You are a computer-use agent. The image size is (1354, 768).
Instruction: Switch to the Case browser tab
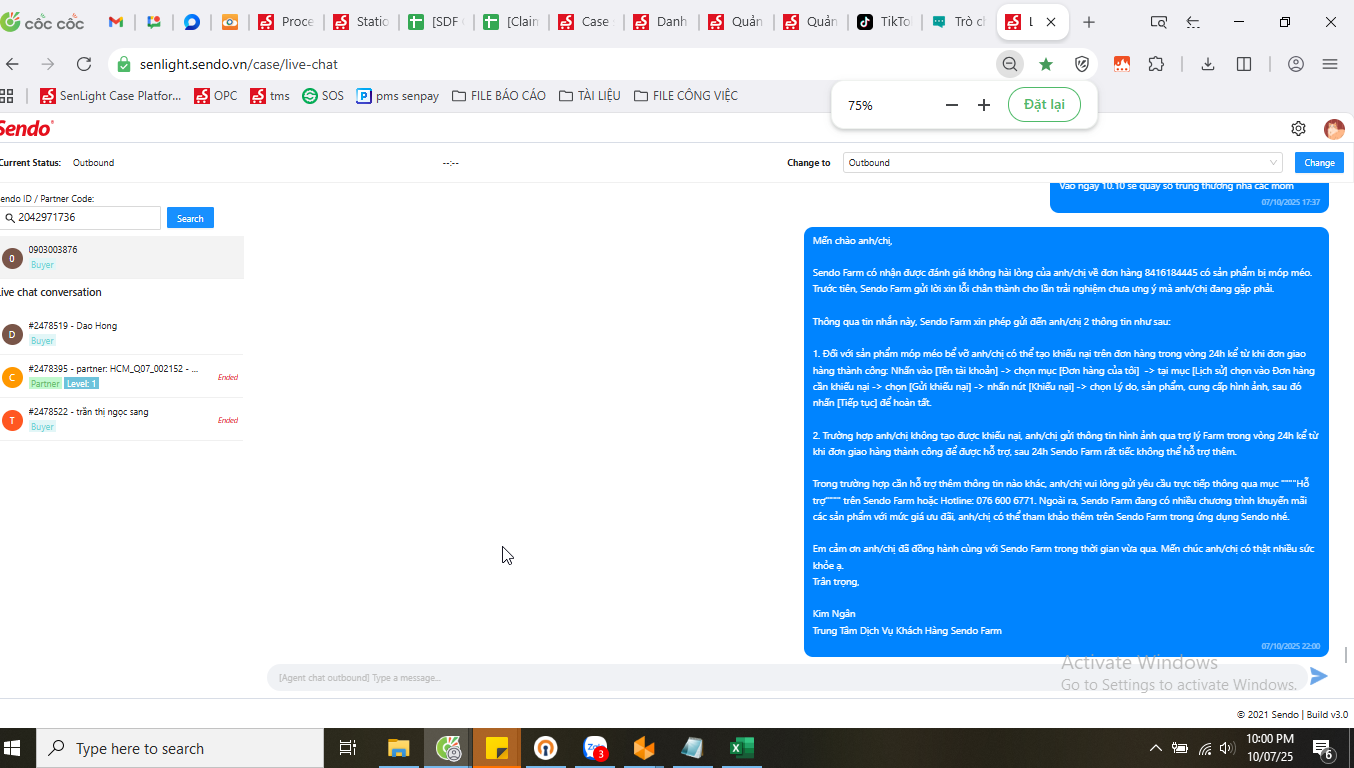pos(586,22)
